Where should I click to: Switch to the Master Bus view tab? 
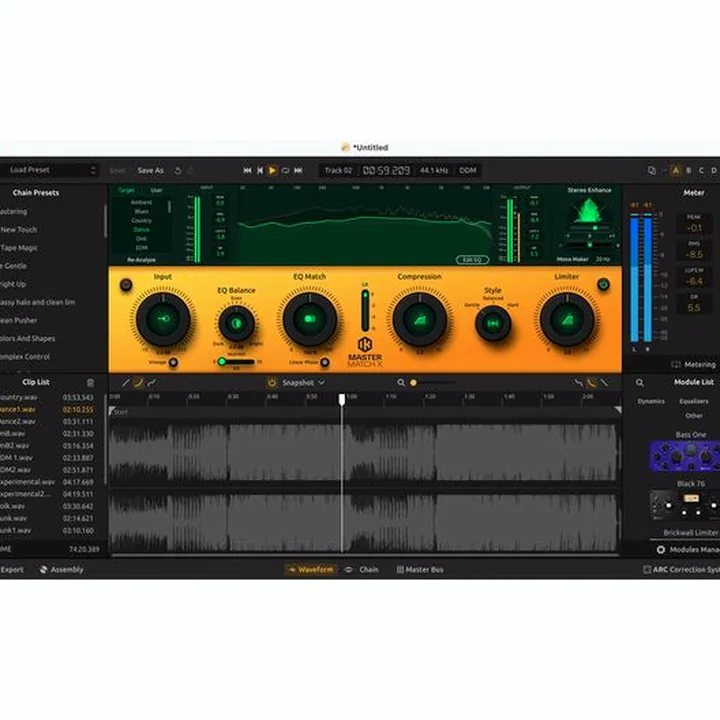tap(420, 570)
